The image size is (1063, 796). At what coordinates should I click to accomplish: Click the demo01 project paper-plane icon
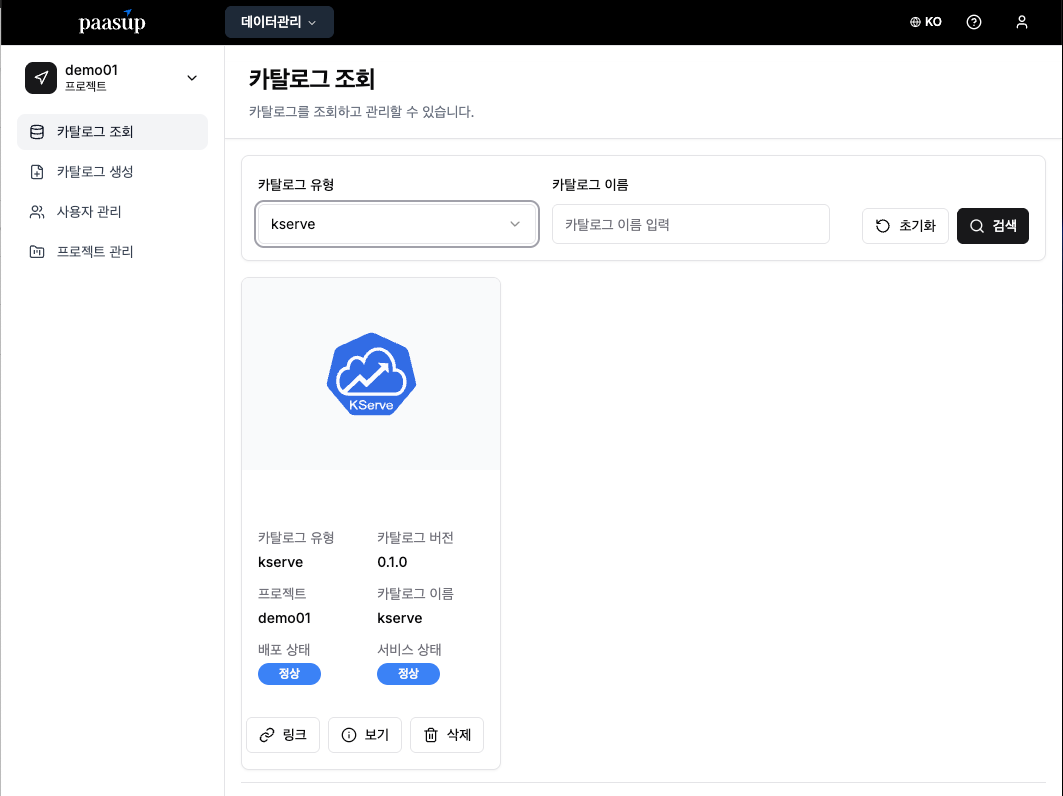pyautogui.click(x=41, y=77)
